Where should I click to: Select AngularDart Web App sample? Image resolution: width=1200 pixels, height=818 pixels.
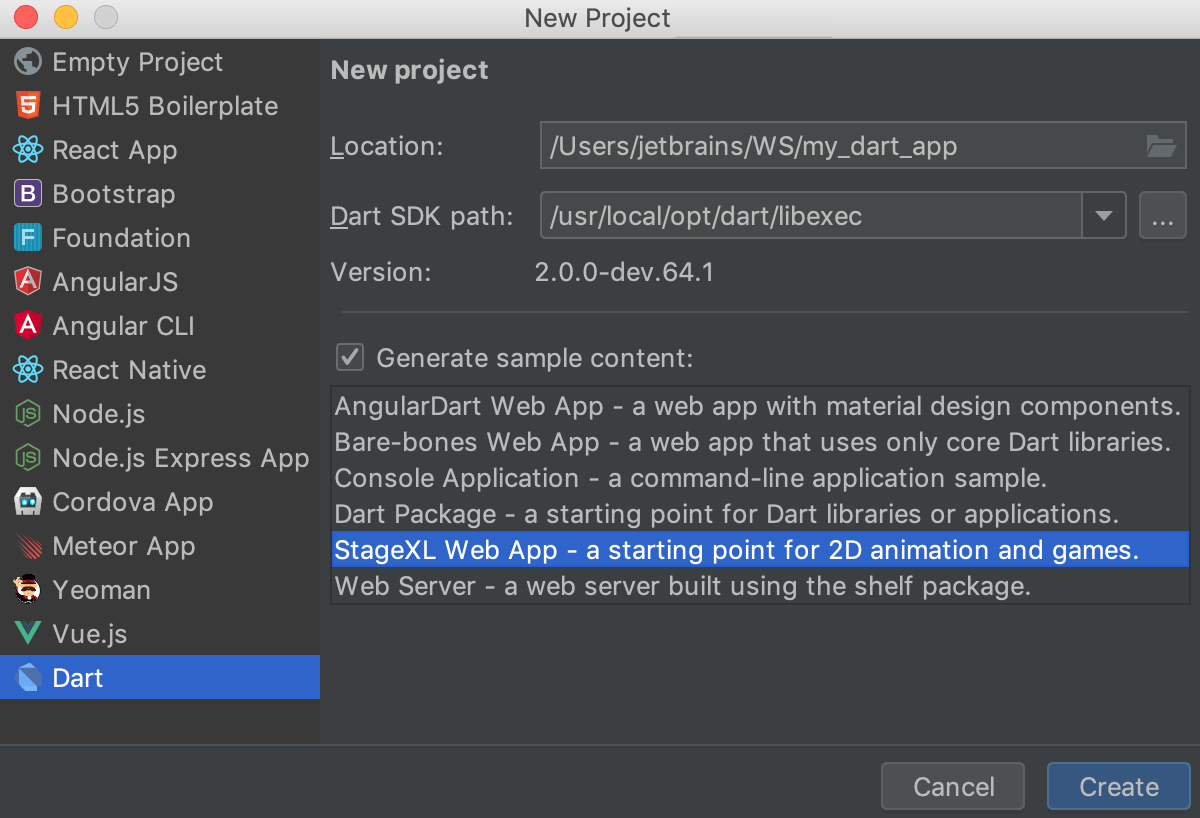click(x=759, y=406)
